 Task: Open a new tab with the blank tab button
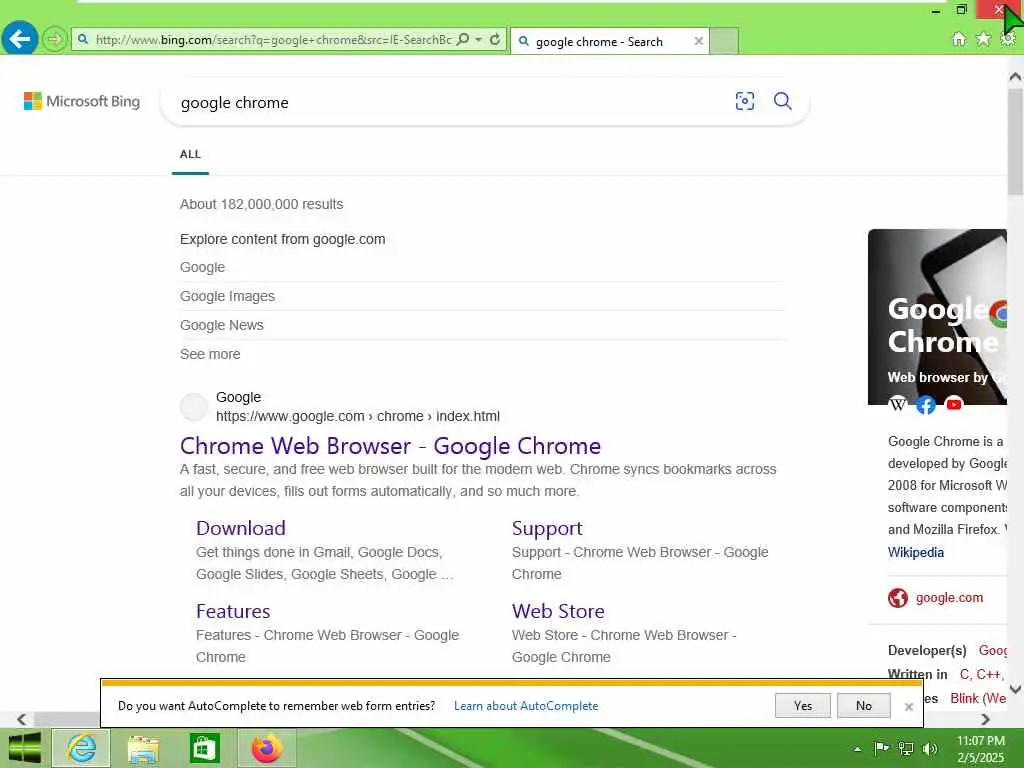724,41
